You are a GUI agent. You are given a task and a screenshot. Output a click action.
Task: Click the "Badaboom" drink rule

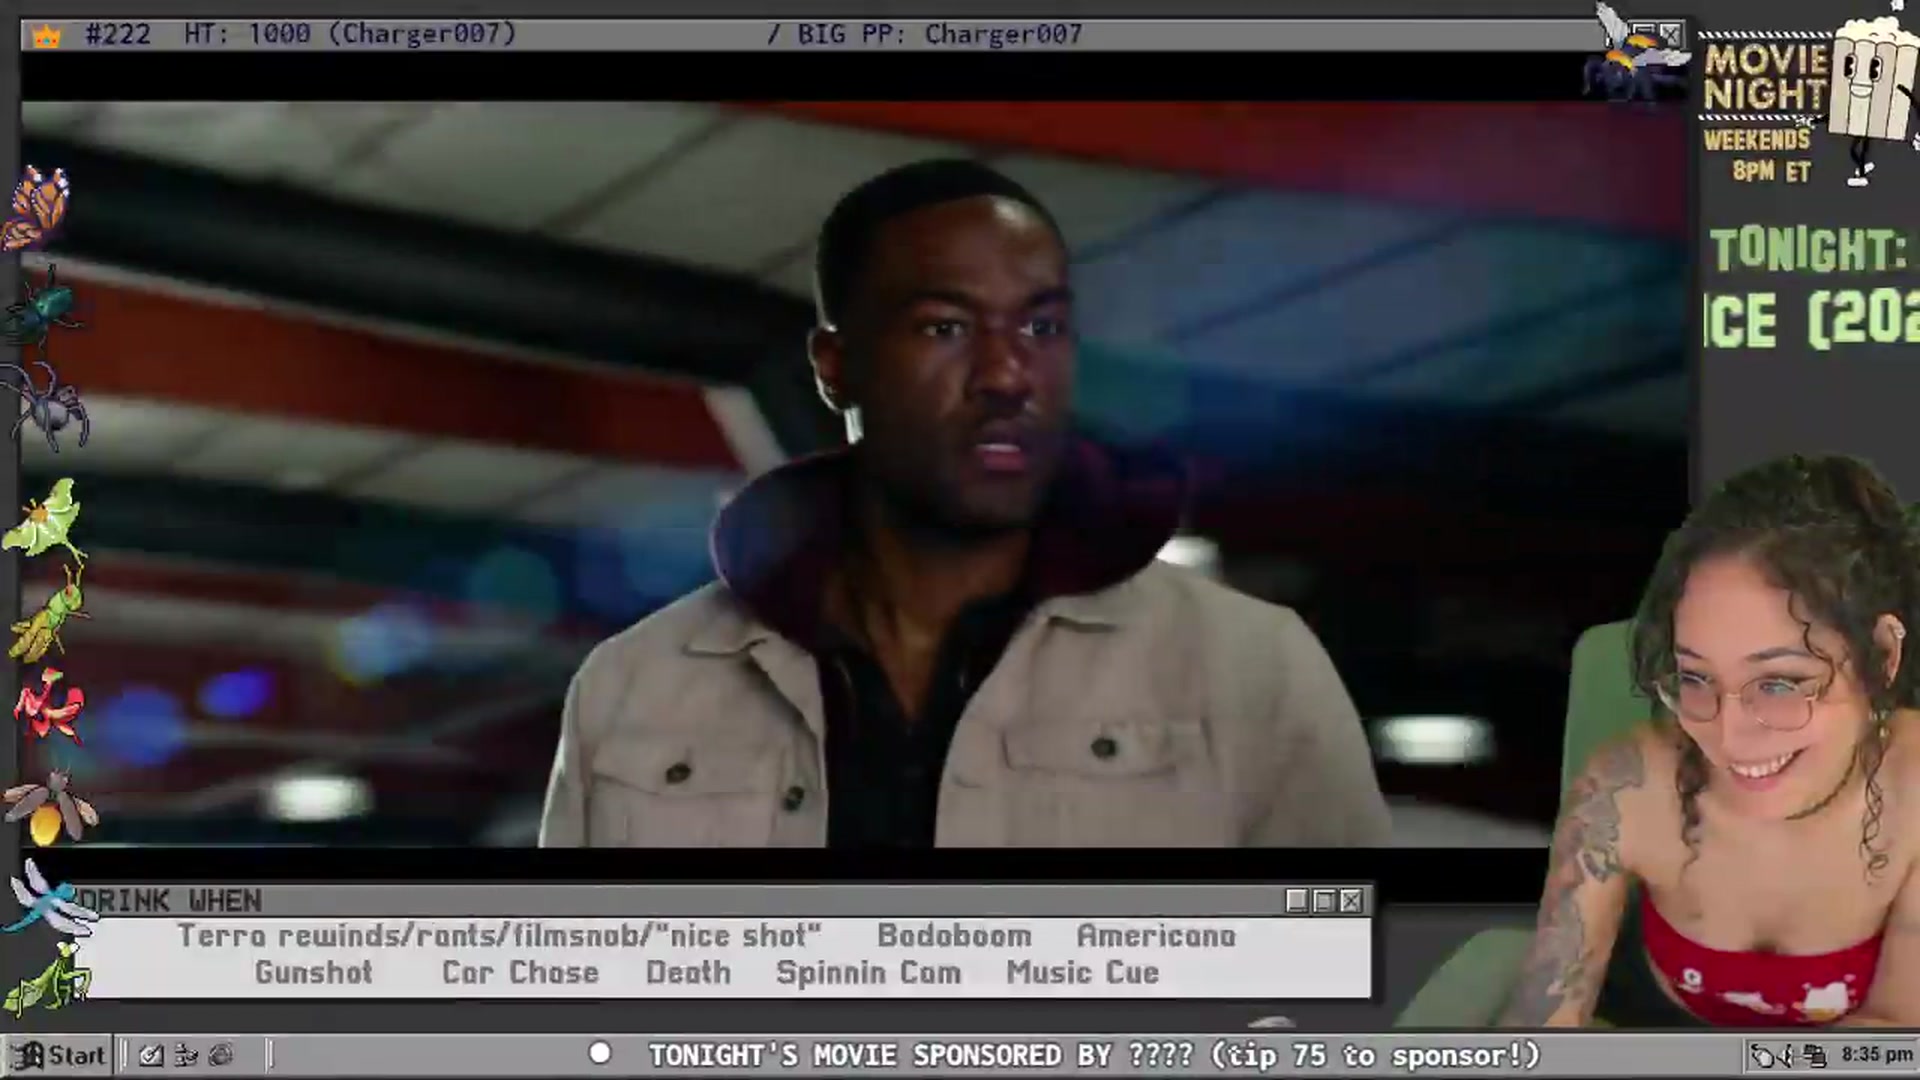coord(954,935)
